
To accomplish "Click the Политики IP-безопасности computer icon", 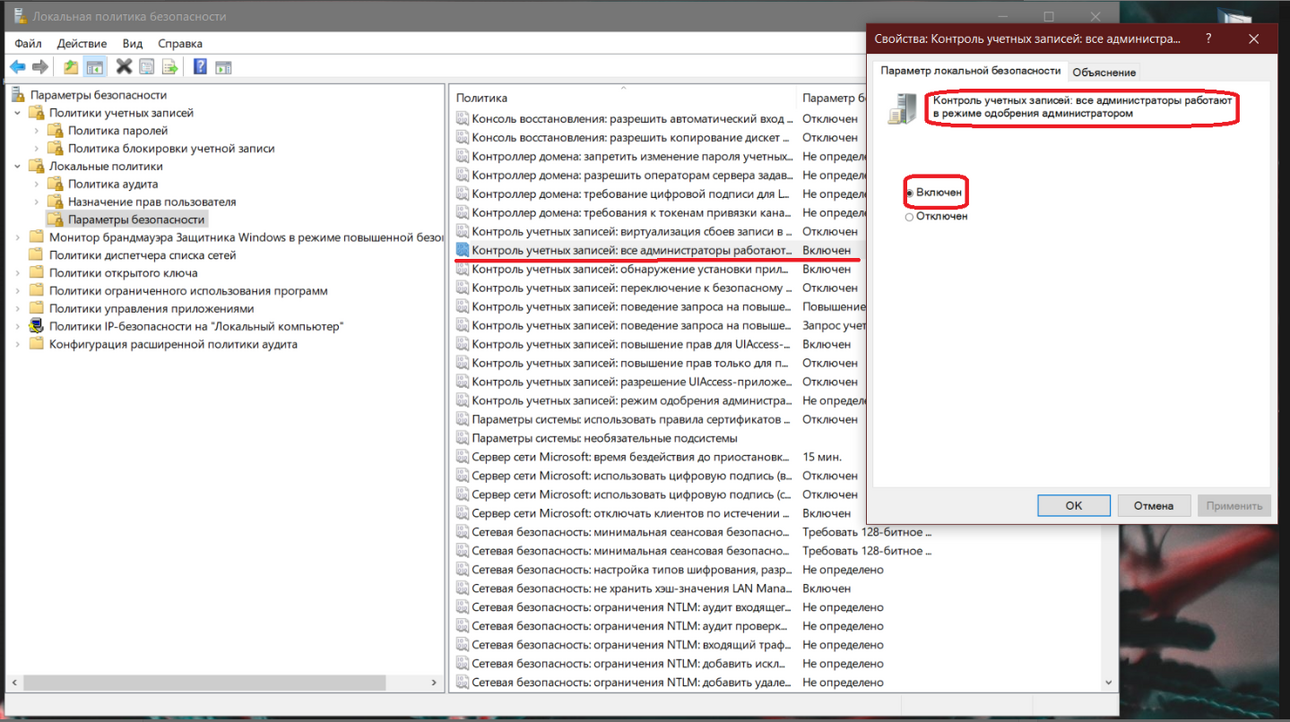I will [x=37, y=326].
